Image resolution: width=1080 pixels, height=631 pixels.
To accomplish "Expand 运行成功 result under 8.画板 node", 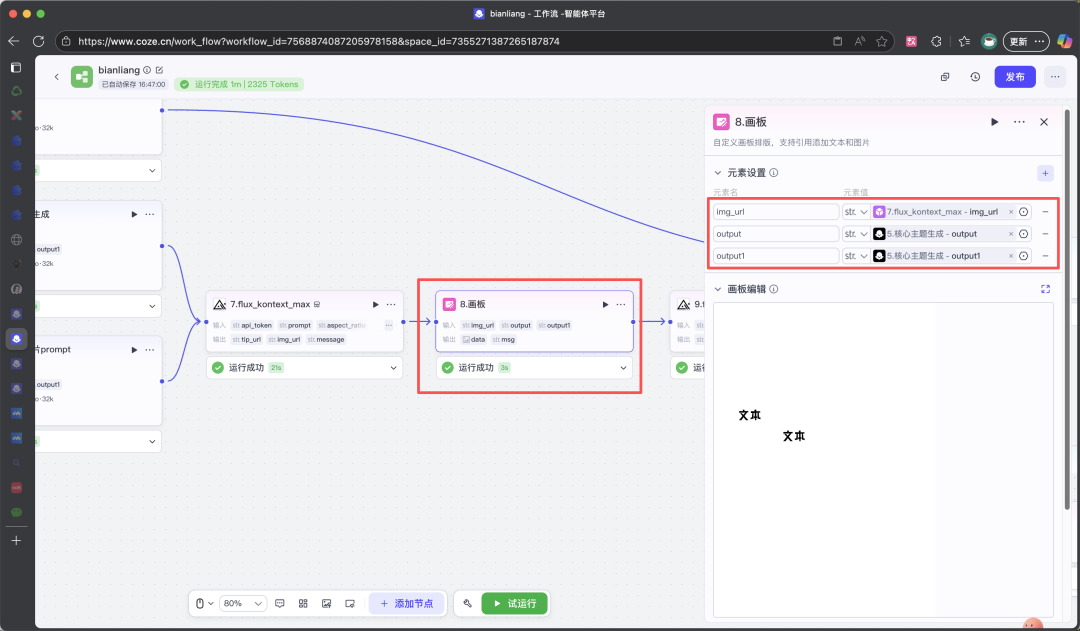I will pos(623,368).
